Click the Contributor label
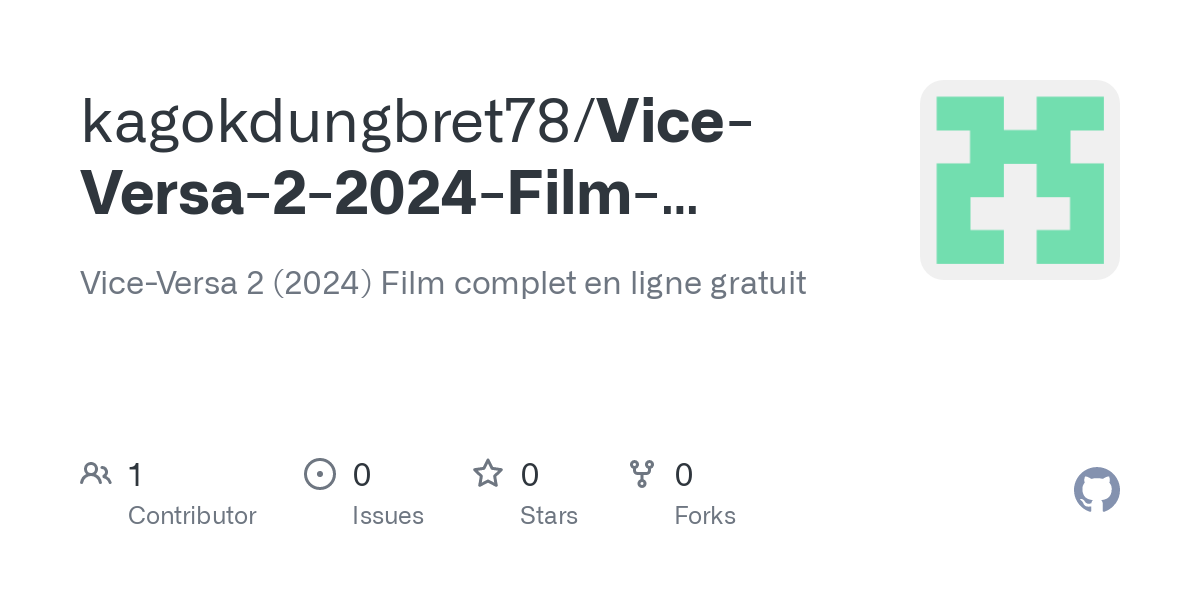Viewport: 1200px width, 600px height. [192, 516]
